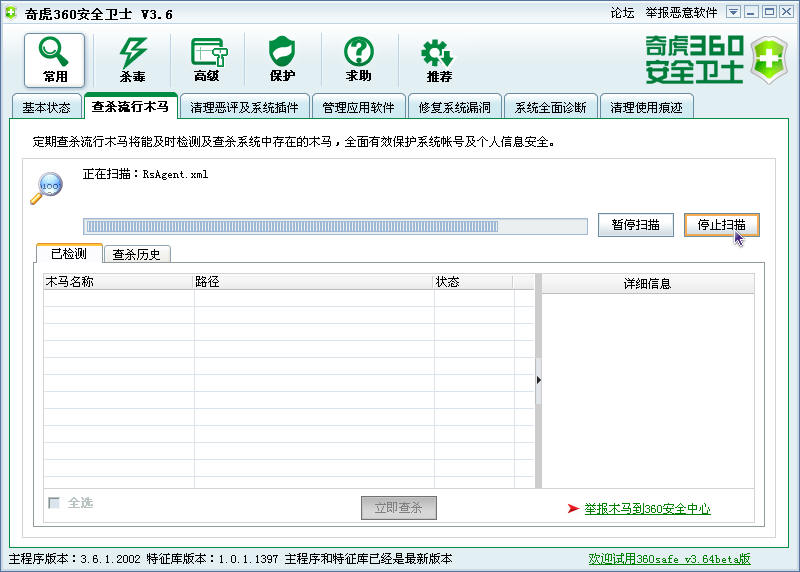The image size is (800, 572).
Task: Select the 查杀流行木马 tab
Action: click(x=131, y=106)
